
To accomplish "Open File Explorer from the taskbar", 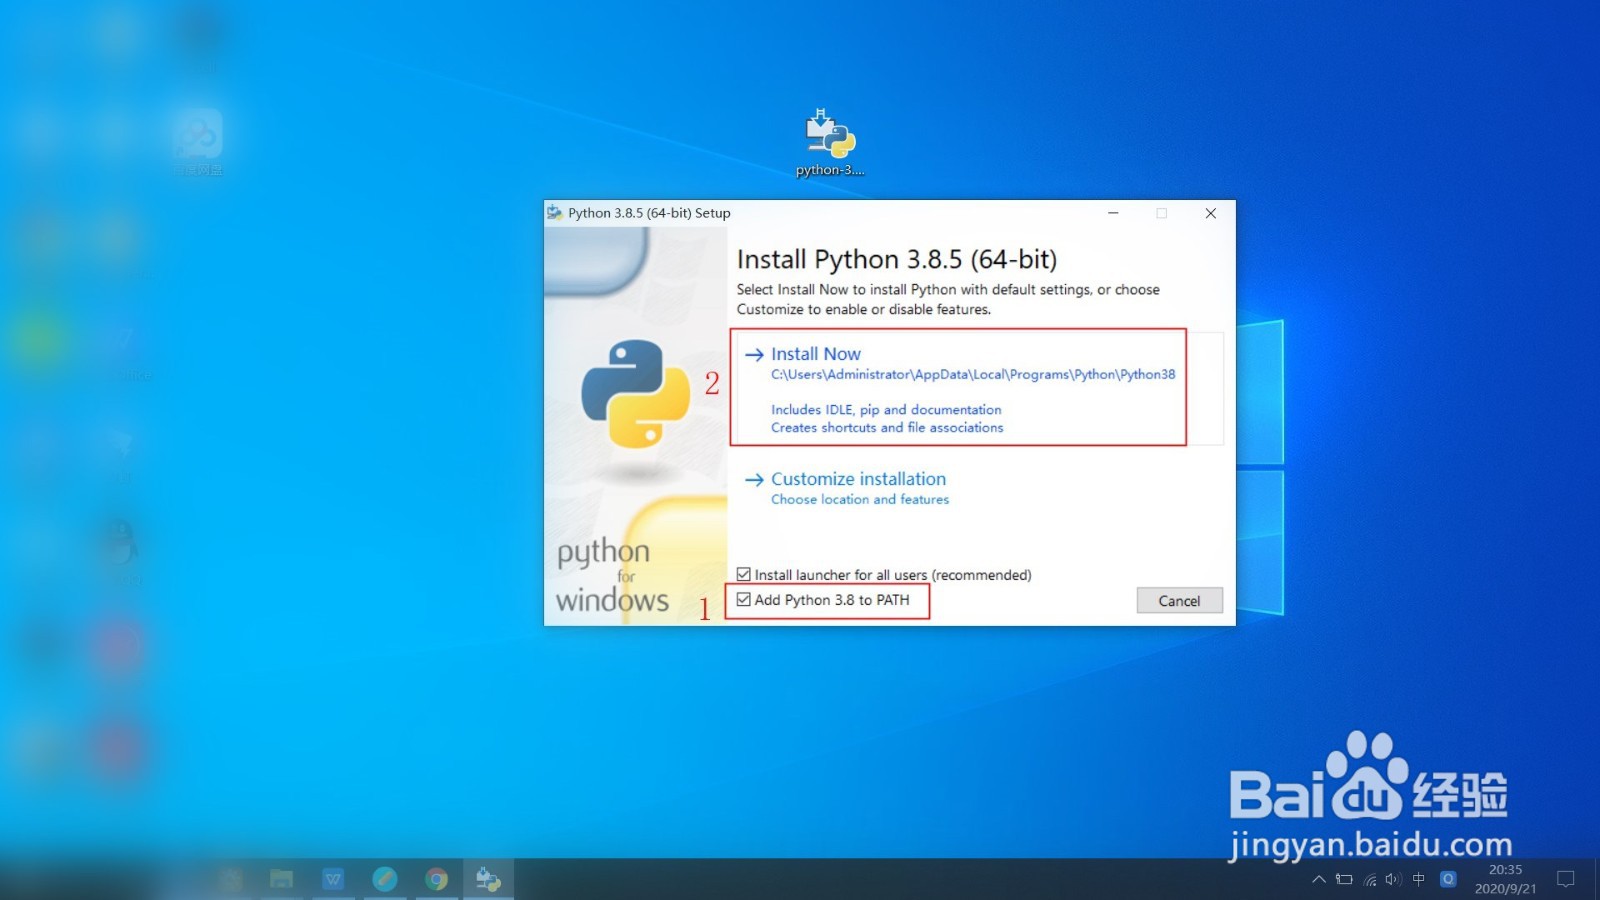I will point(281,879).
